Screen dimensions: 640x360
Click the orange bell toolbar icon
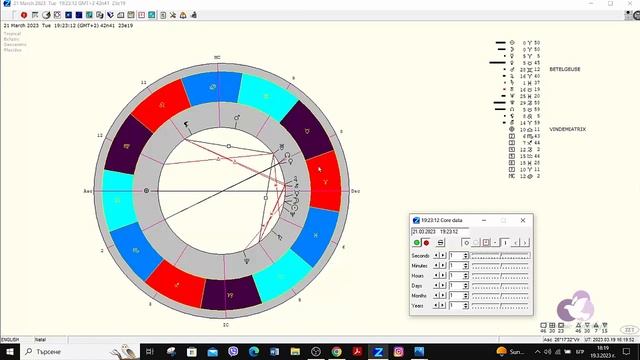coord(183,15)
